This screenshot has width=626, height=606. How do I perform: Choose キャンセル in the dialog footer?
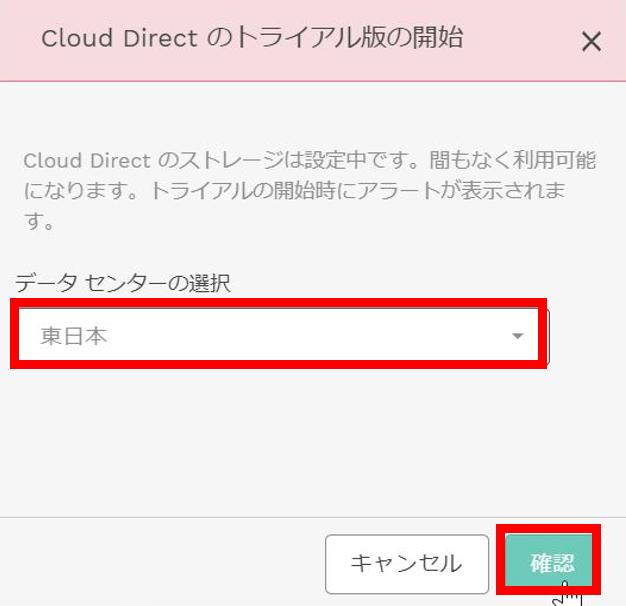coord(406,563)
